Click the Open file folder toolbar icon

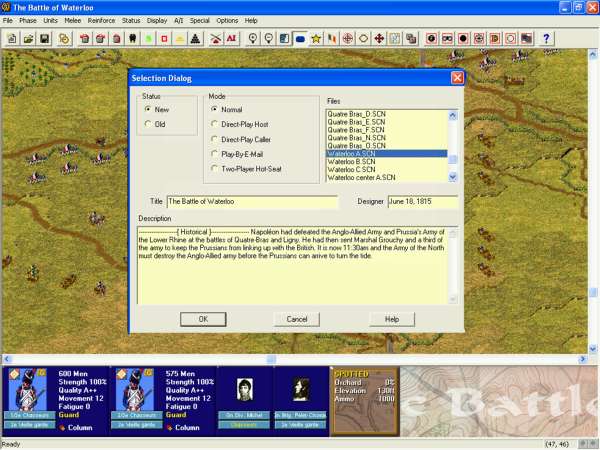coord(29,38)
